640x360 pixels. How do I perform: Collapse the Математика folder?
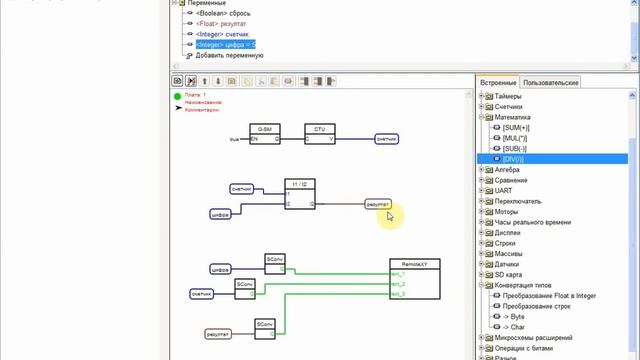point(481,117)
